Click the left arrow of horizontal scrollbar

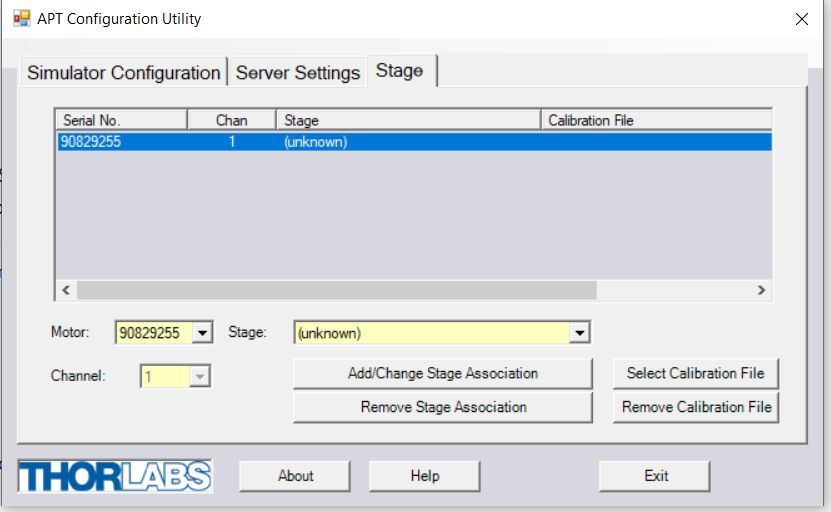pos(66,290)
